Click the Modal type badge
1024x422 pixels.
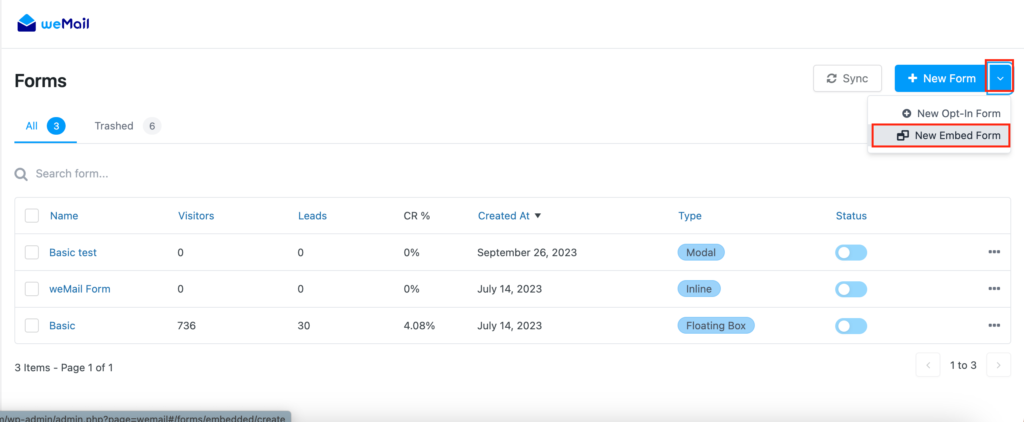point(701,252)
